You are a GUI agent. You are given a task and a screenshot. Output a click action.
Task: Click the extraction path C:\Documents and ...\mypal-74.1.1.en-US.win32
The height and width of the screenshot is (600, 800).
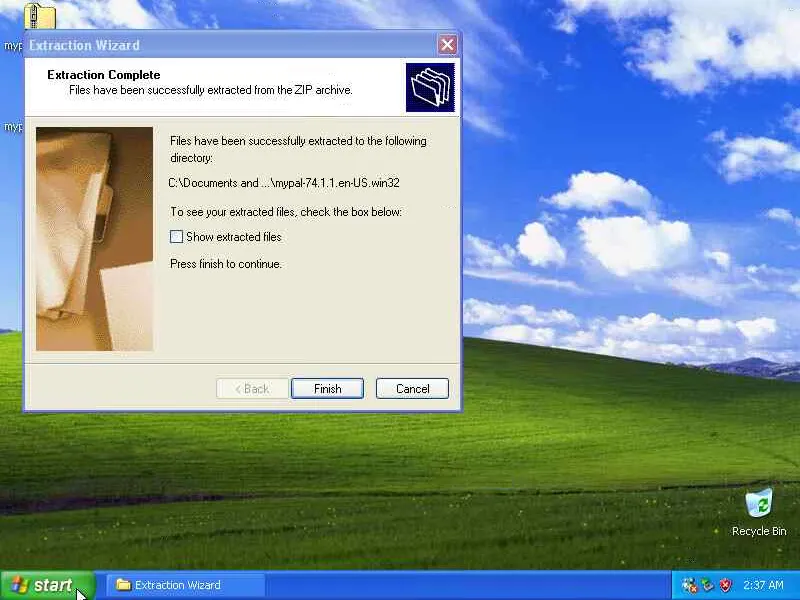click(284, 183)
